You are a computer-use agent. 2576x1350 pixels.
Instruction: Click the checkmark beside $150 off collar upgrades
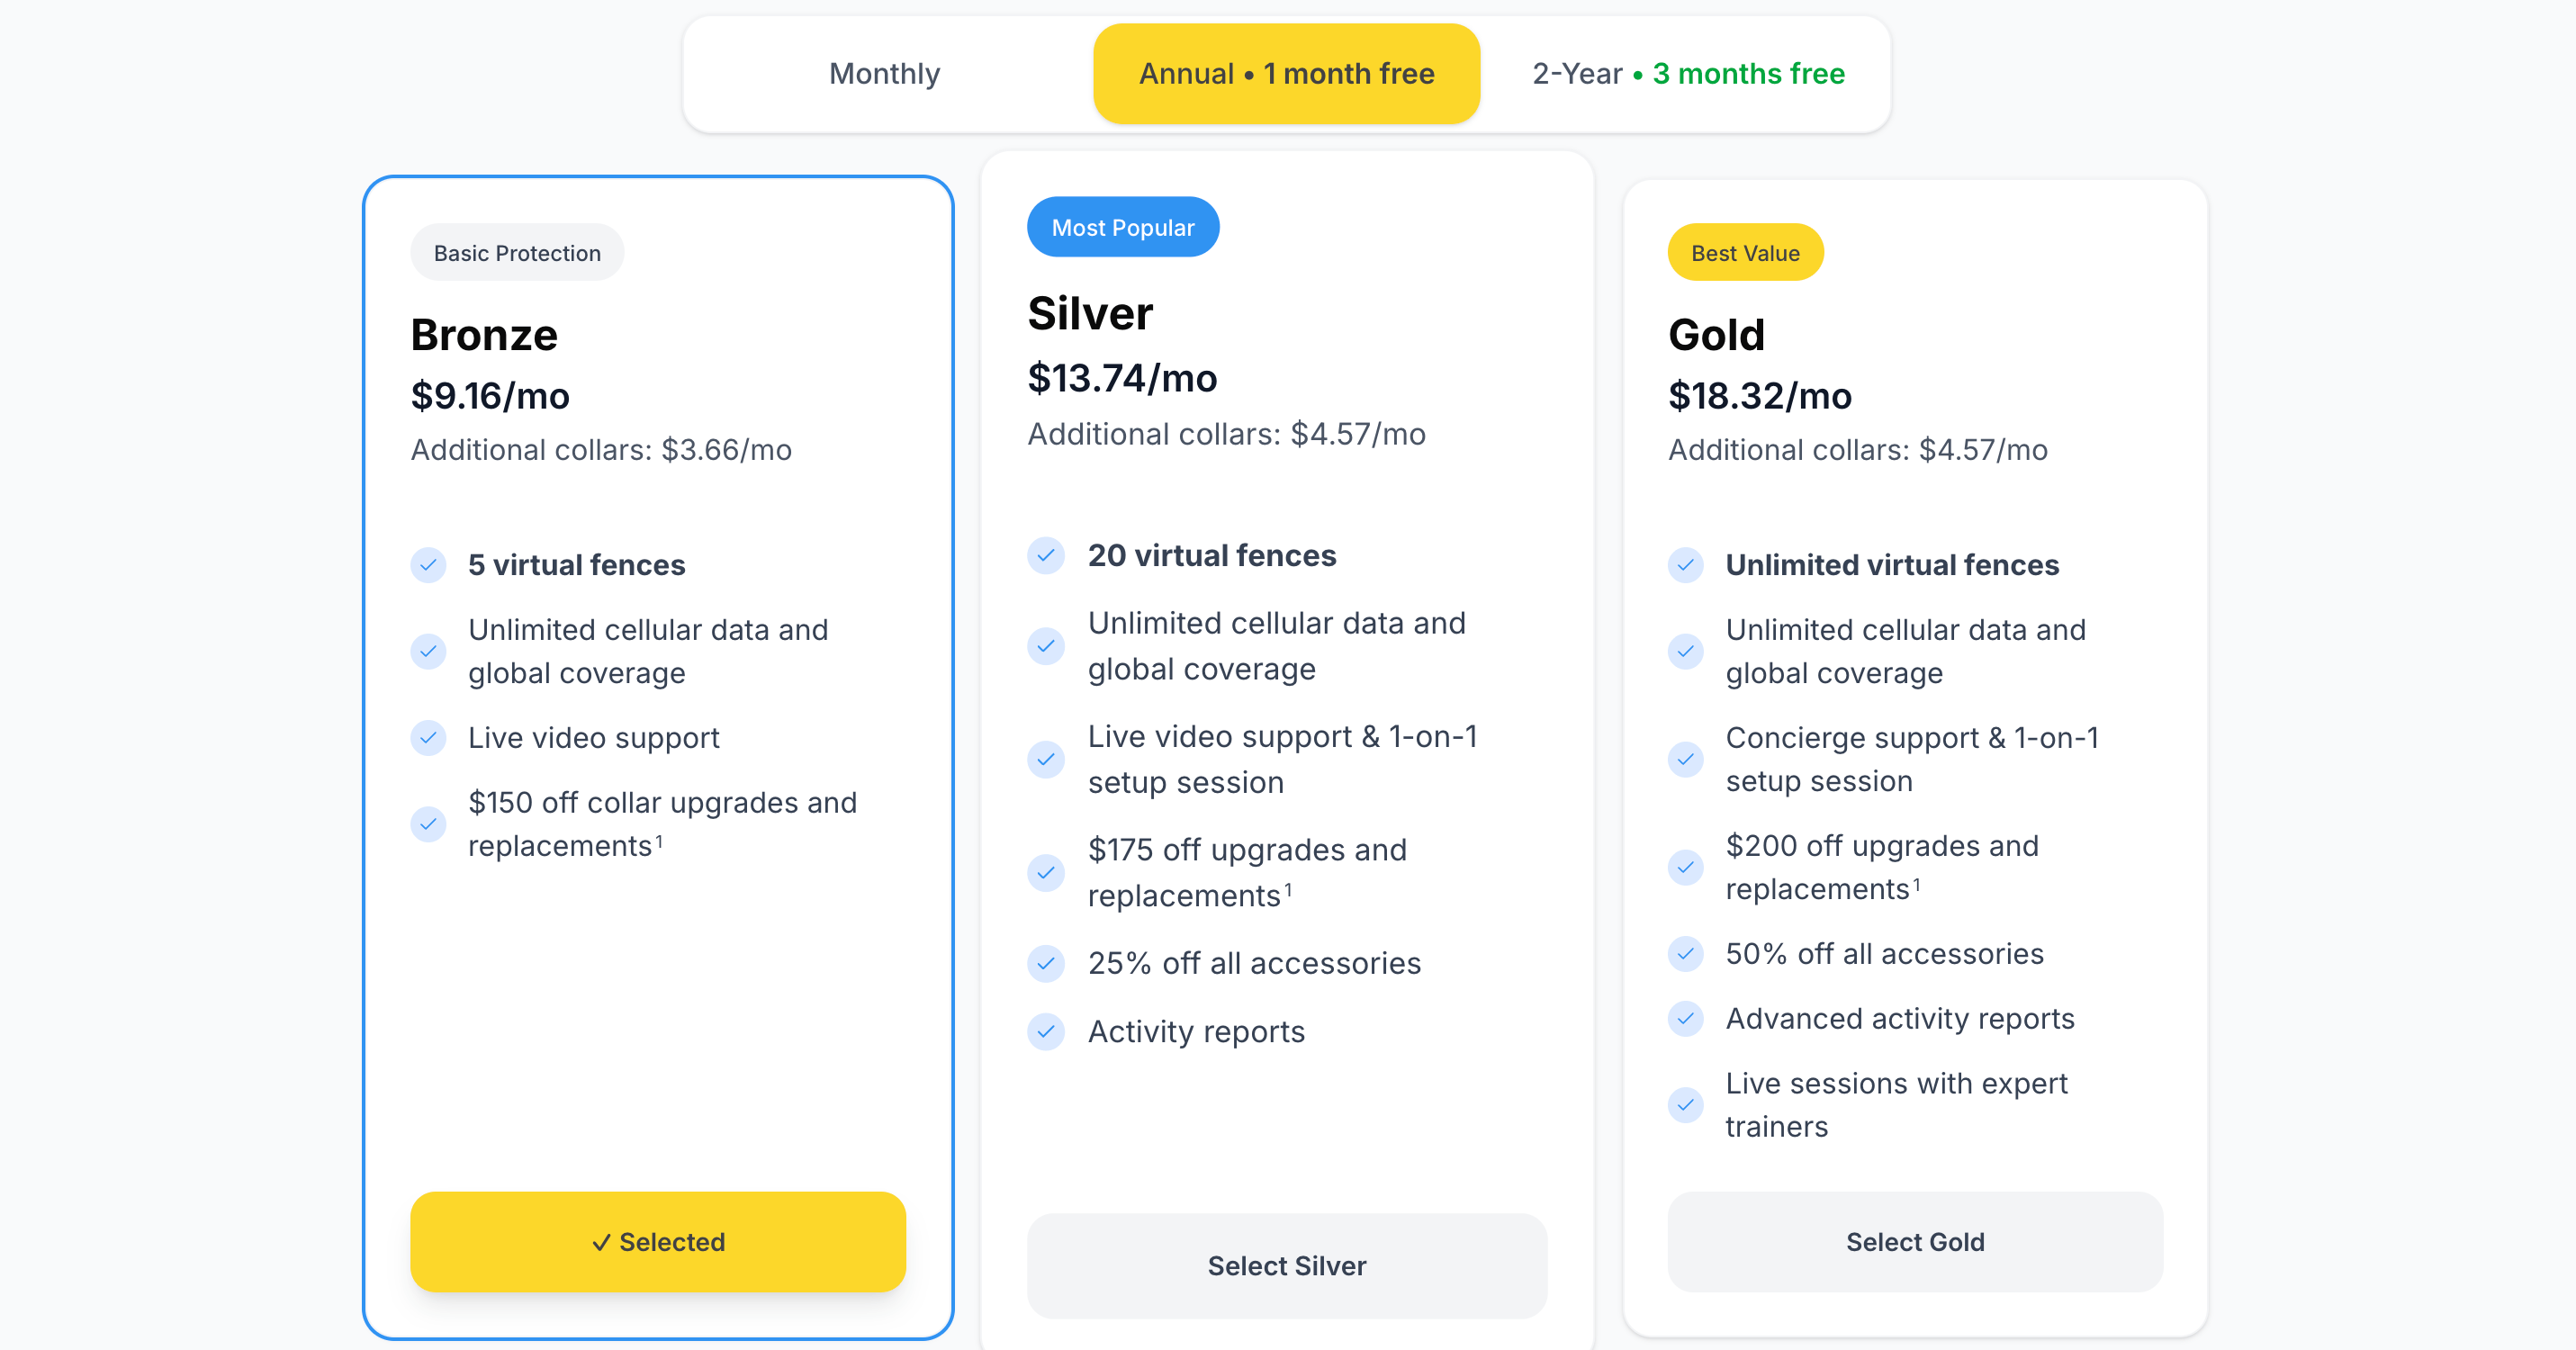[428, 824]
